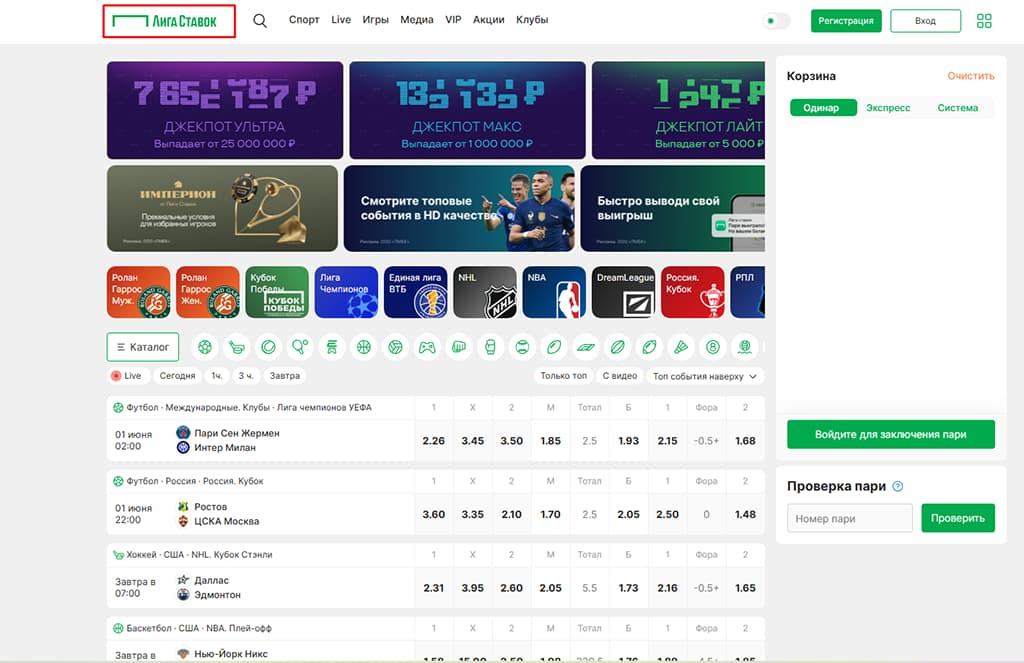Expand the Топ события наверху dropdown

point(705,376)
